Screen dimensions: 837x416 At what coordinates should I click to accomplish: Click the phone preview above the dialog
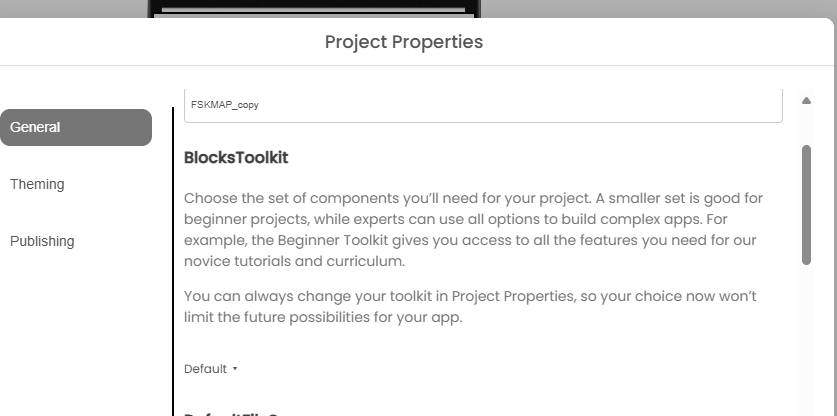click(314, 9)
